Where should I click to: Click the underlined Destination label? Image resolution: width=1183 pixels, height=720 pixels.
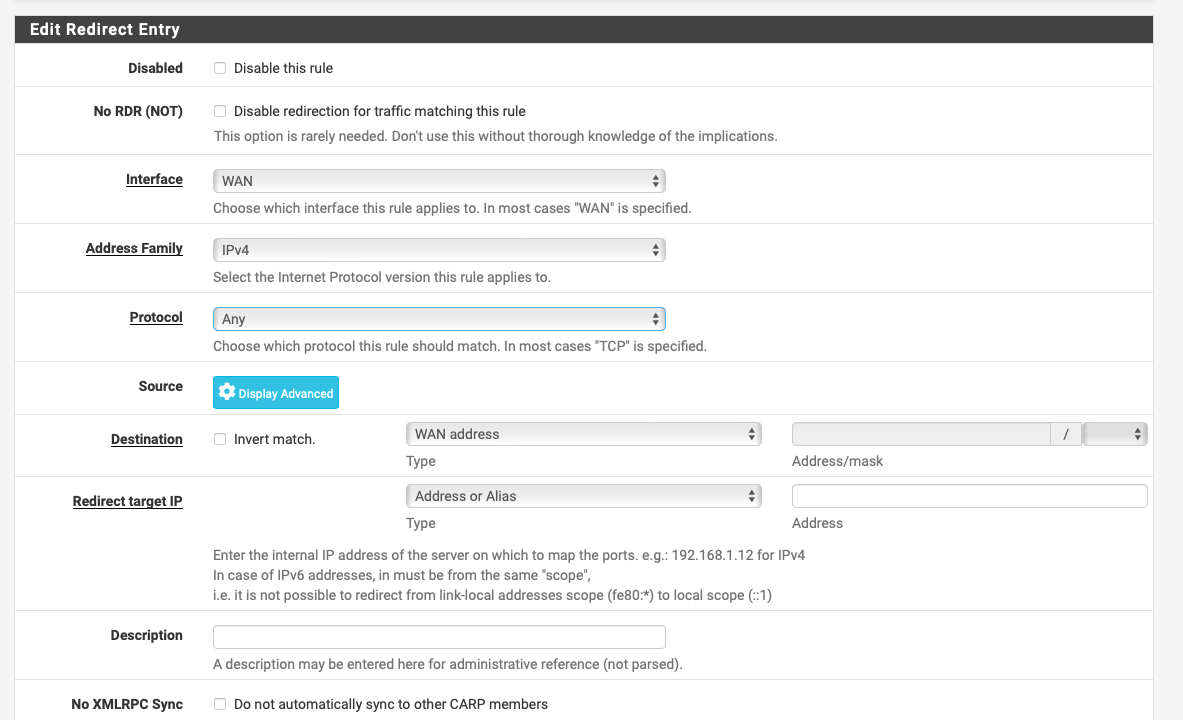coord(147,439)
